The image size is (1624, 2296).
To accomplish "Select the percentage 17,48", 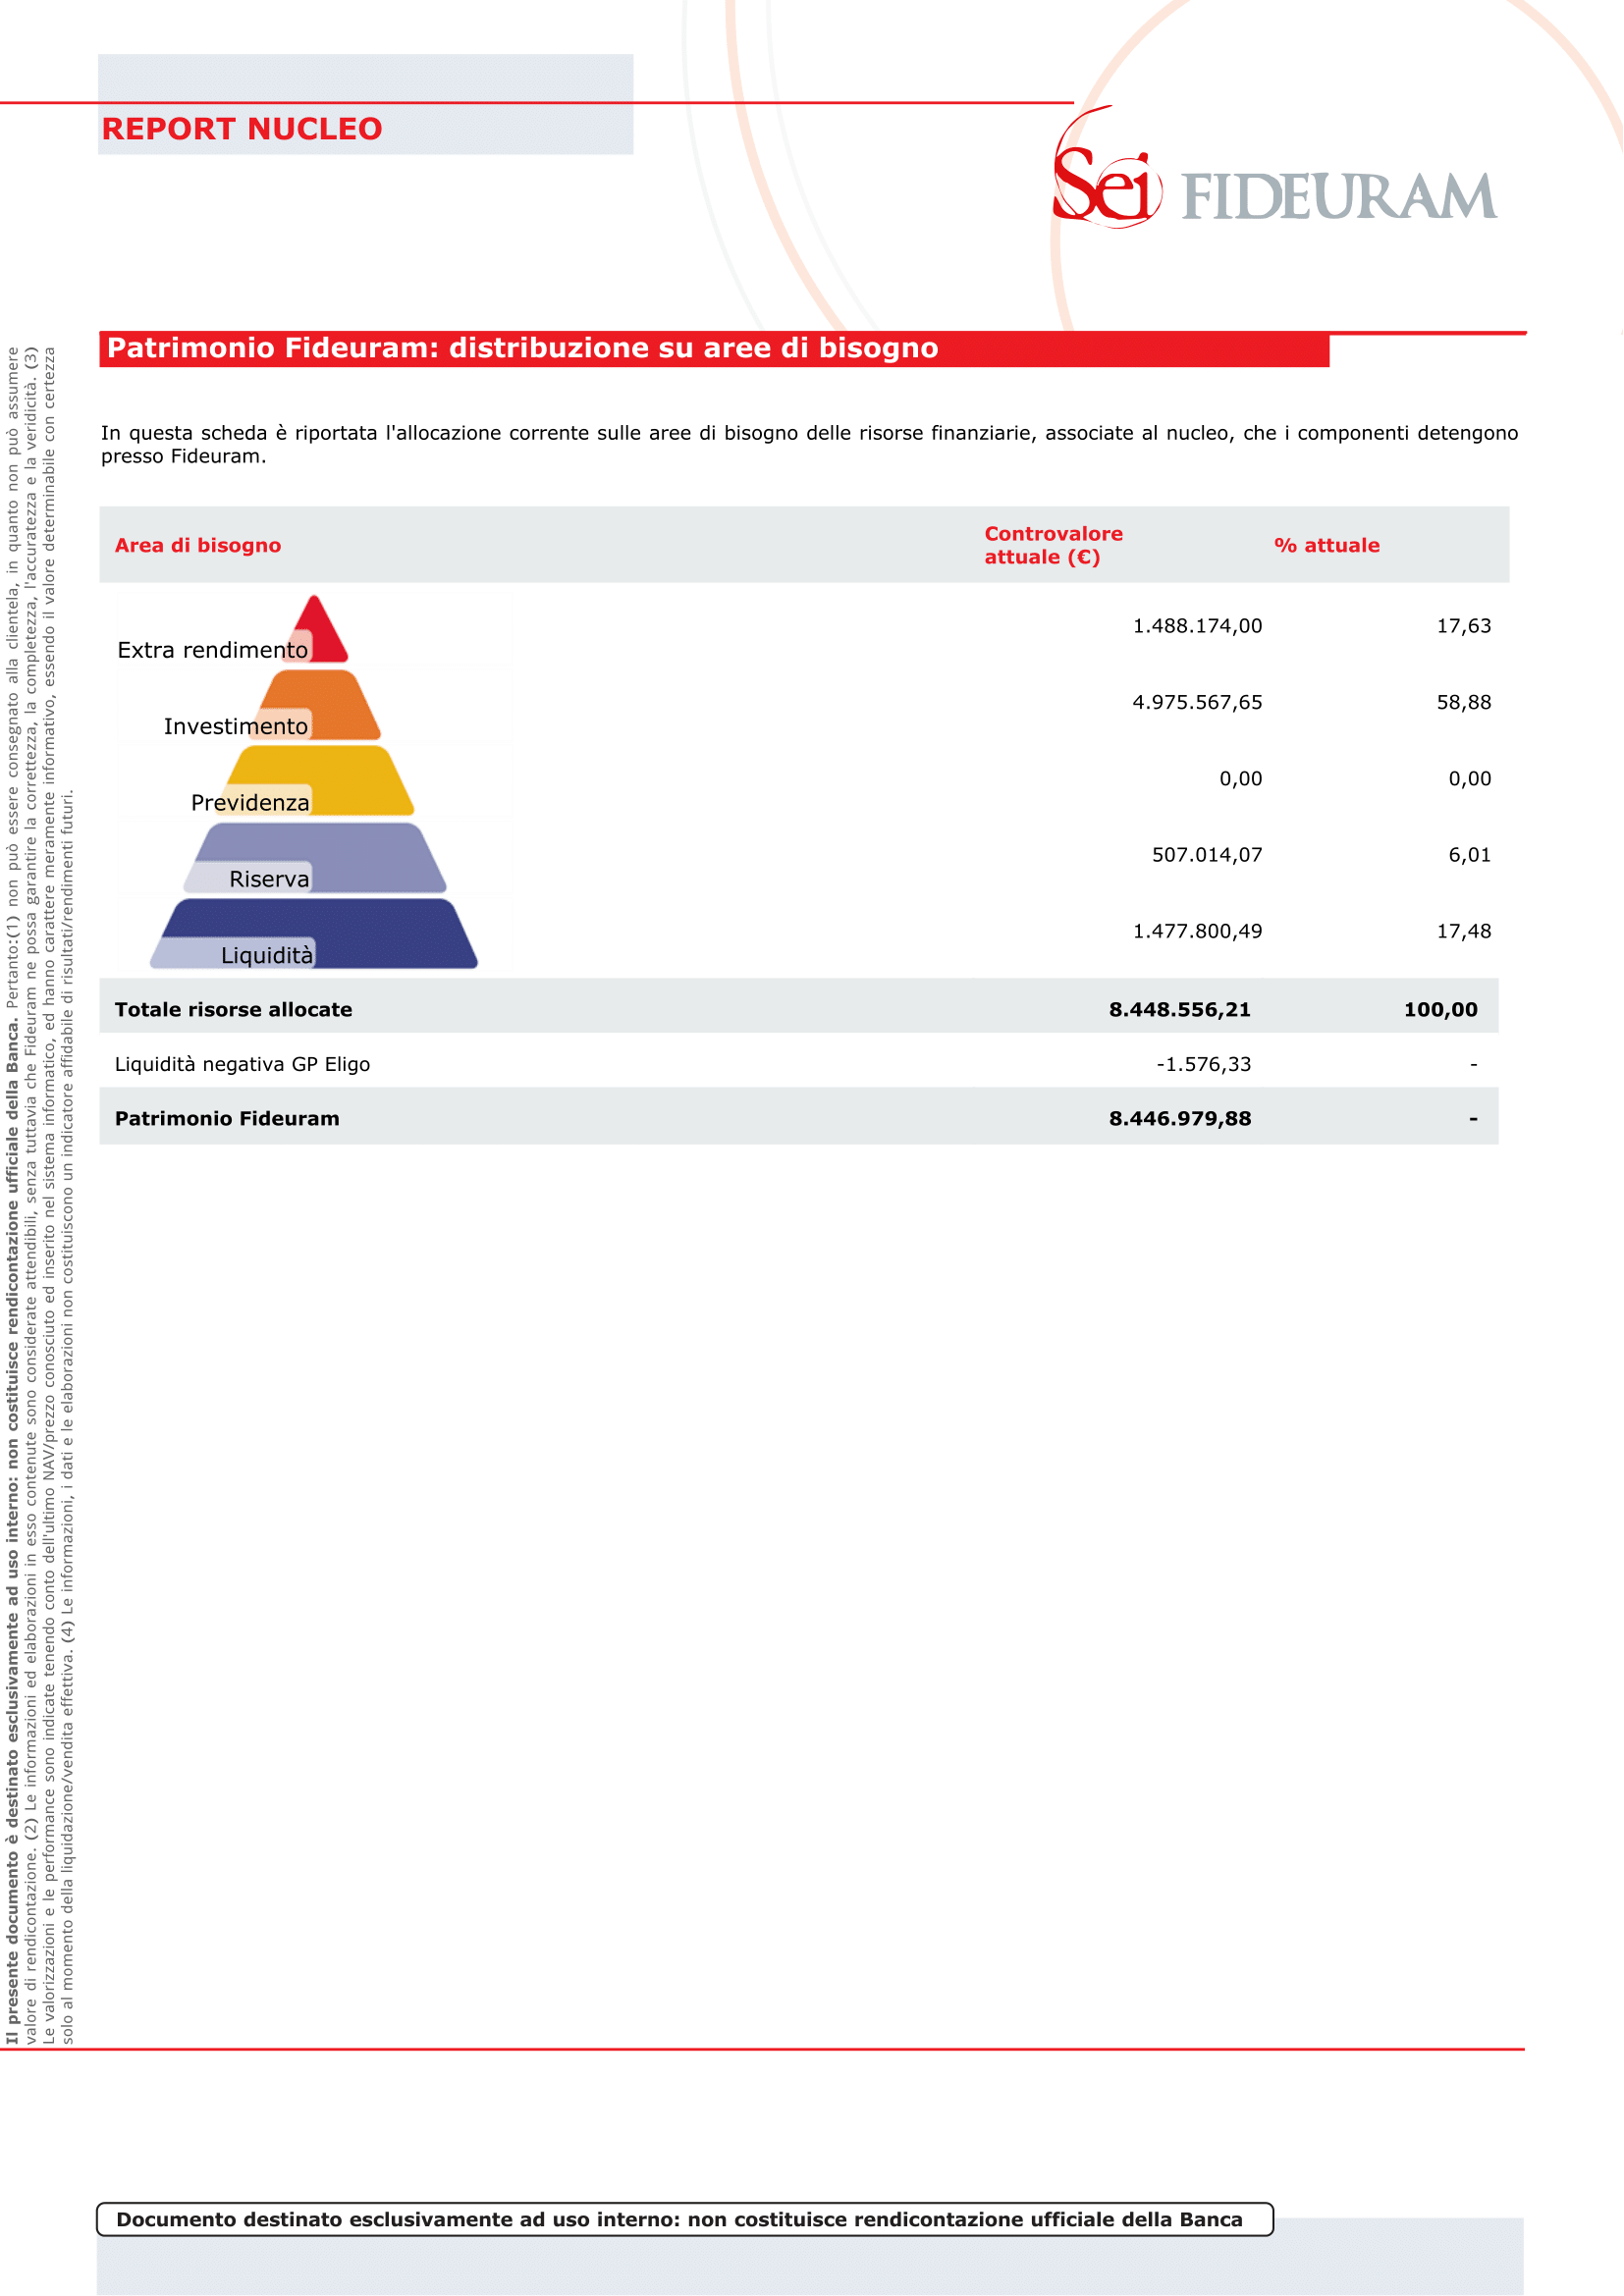I will (1464, 931).
